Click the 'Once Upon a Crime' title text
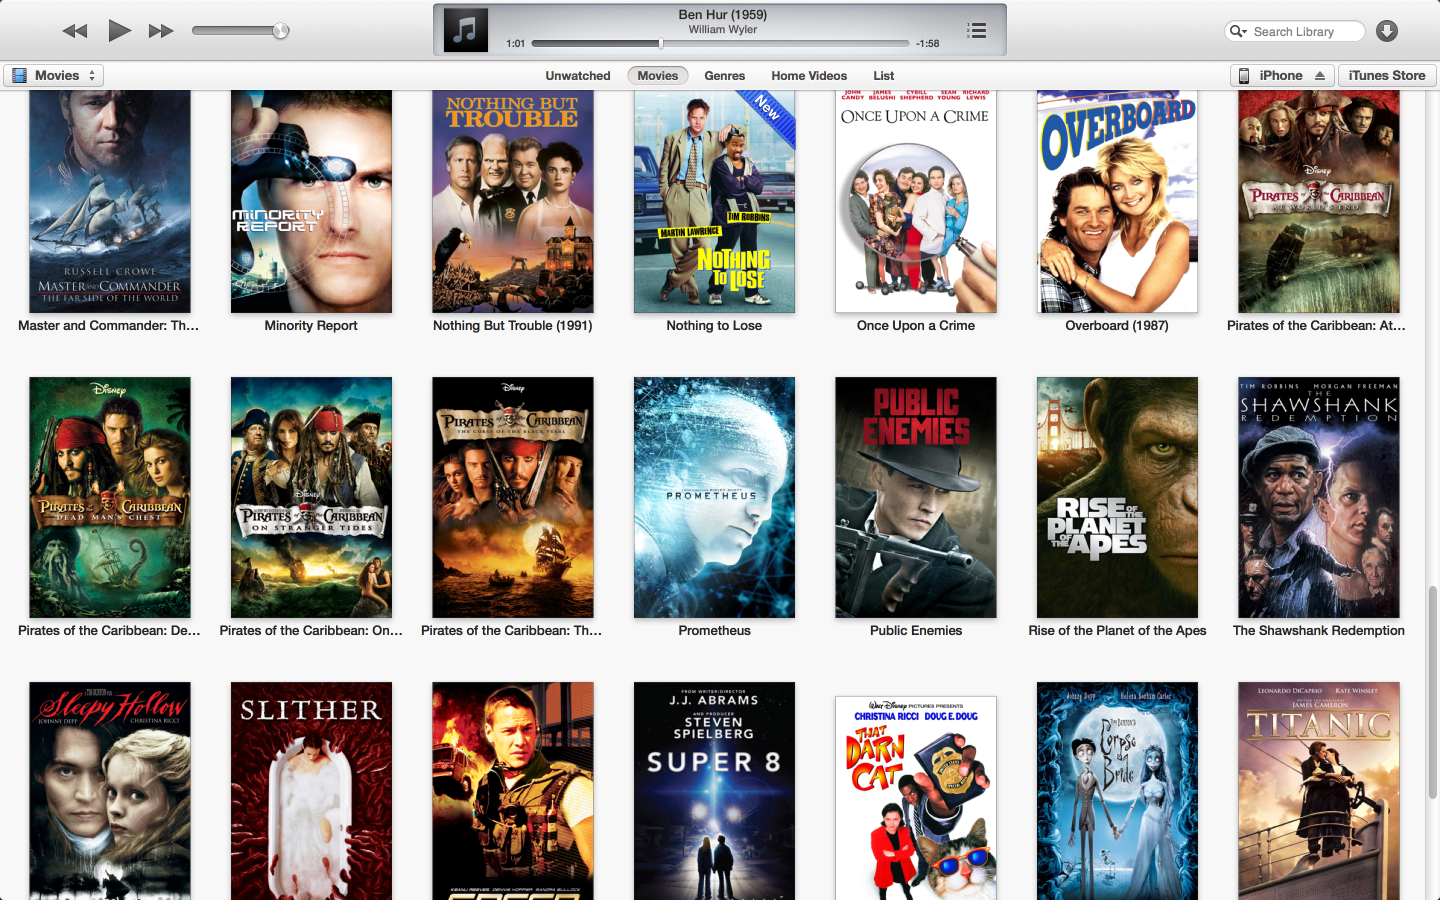Viewport: 1440px width, 900px height. 916,326
